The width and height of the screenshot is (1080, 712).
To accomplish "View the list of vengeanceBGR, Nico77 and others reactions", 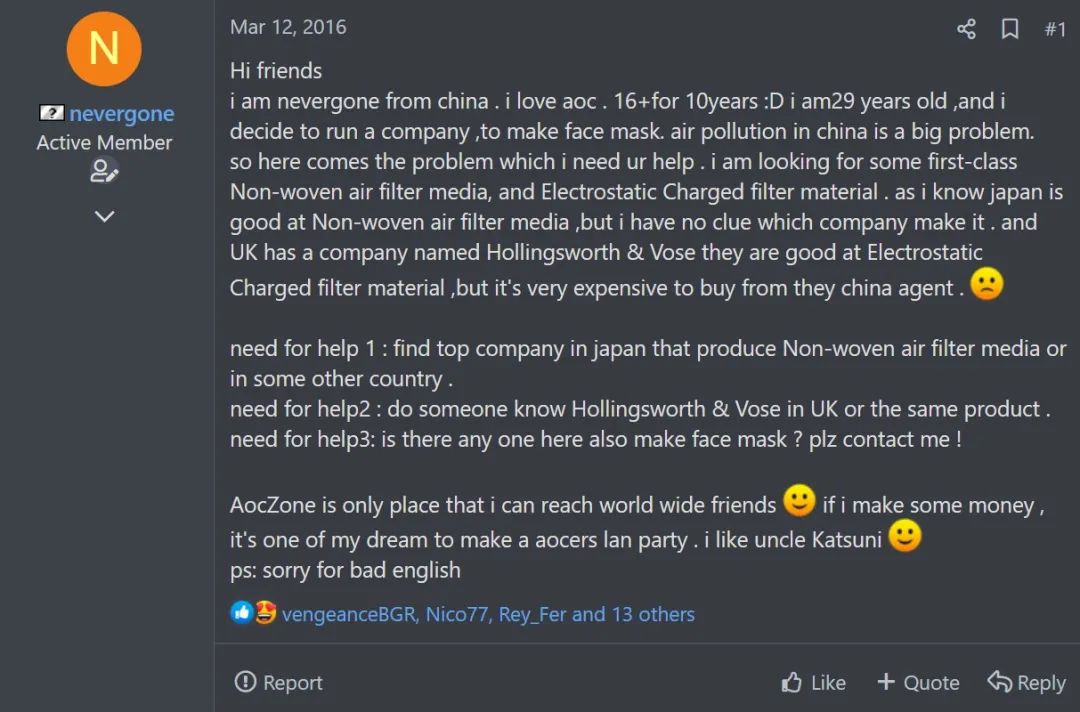I will 488,614.
